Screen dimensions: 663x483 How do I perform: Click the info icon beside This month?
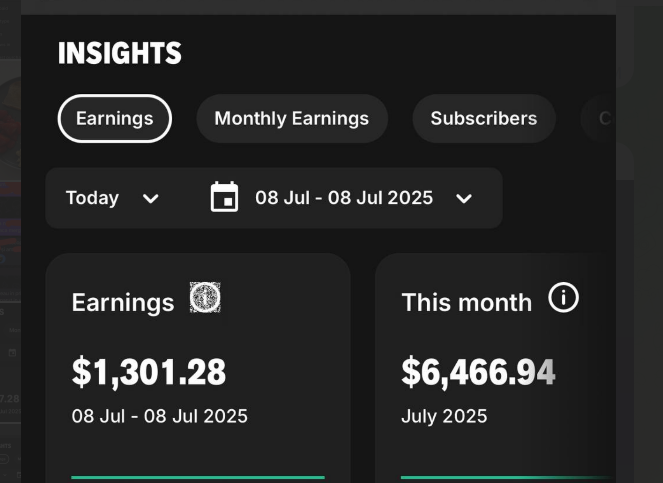point(563,298)
